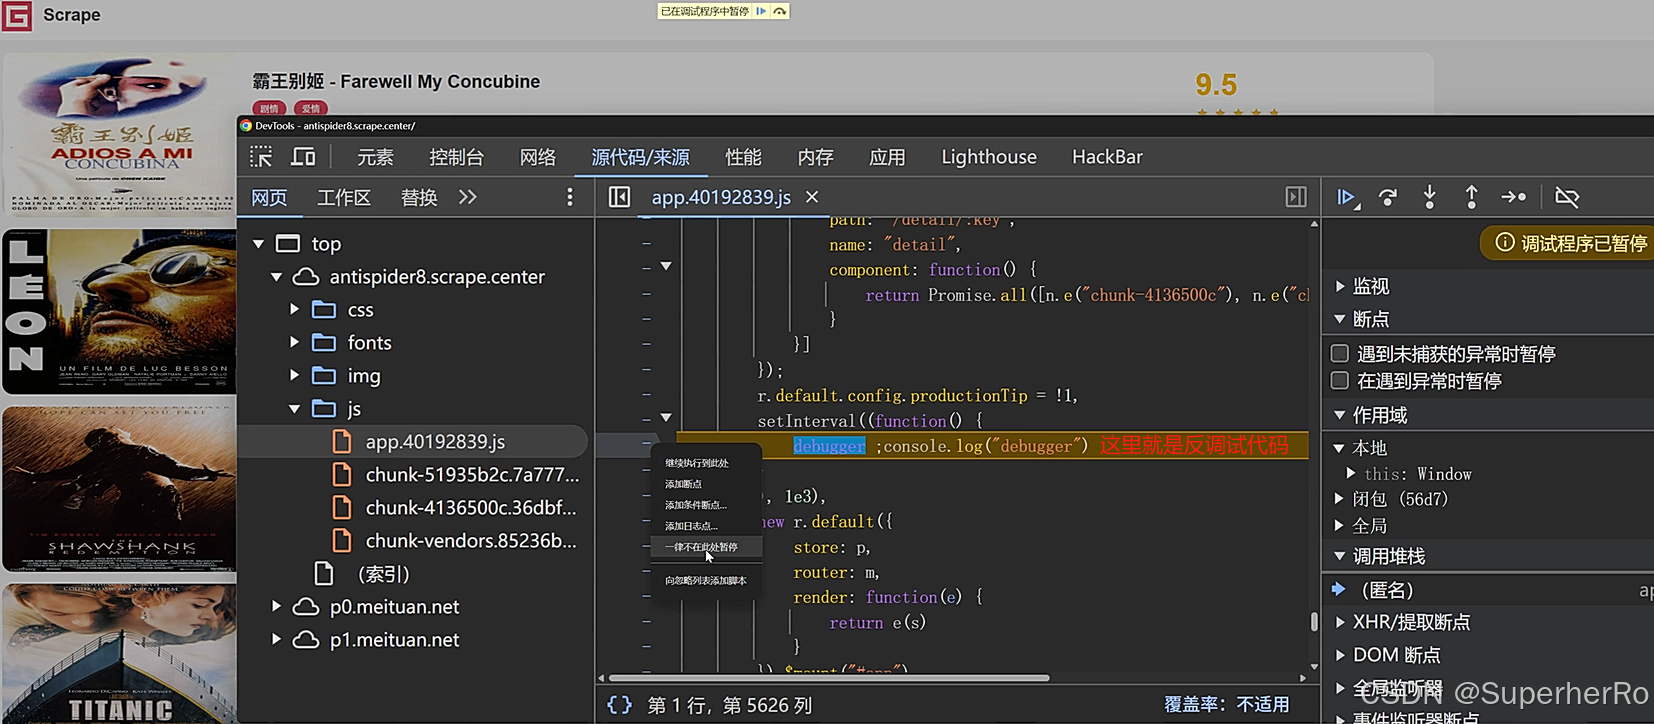The image size is (1654, 724).
Task: Click the horizontal code scrollbar thumb
Action: click(829, 678)
